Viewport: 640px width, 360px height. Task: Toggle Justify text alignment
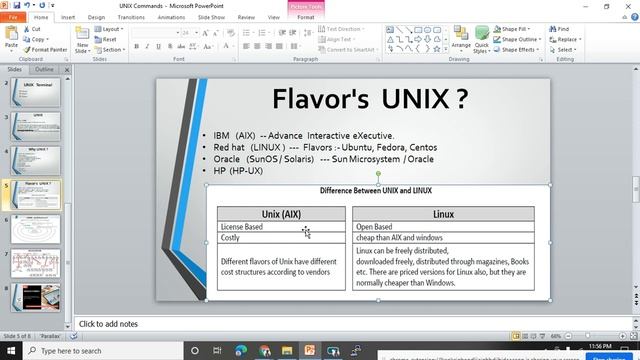(279, 47)
